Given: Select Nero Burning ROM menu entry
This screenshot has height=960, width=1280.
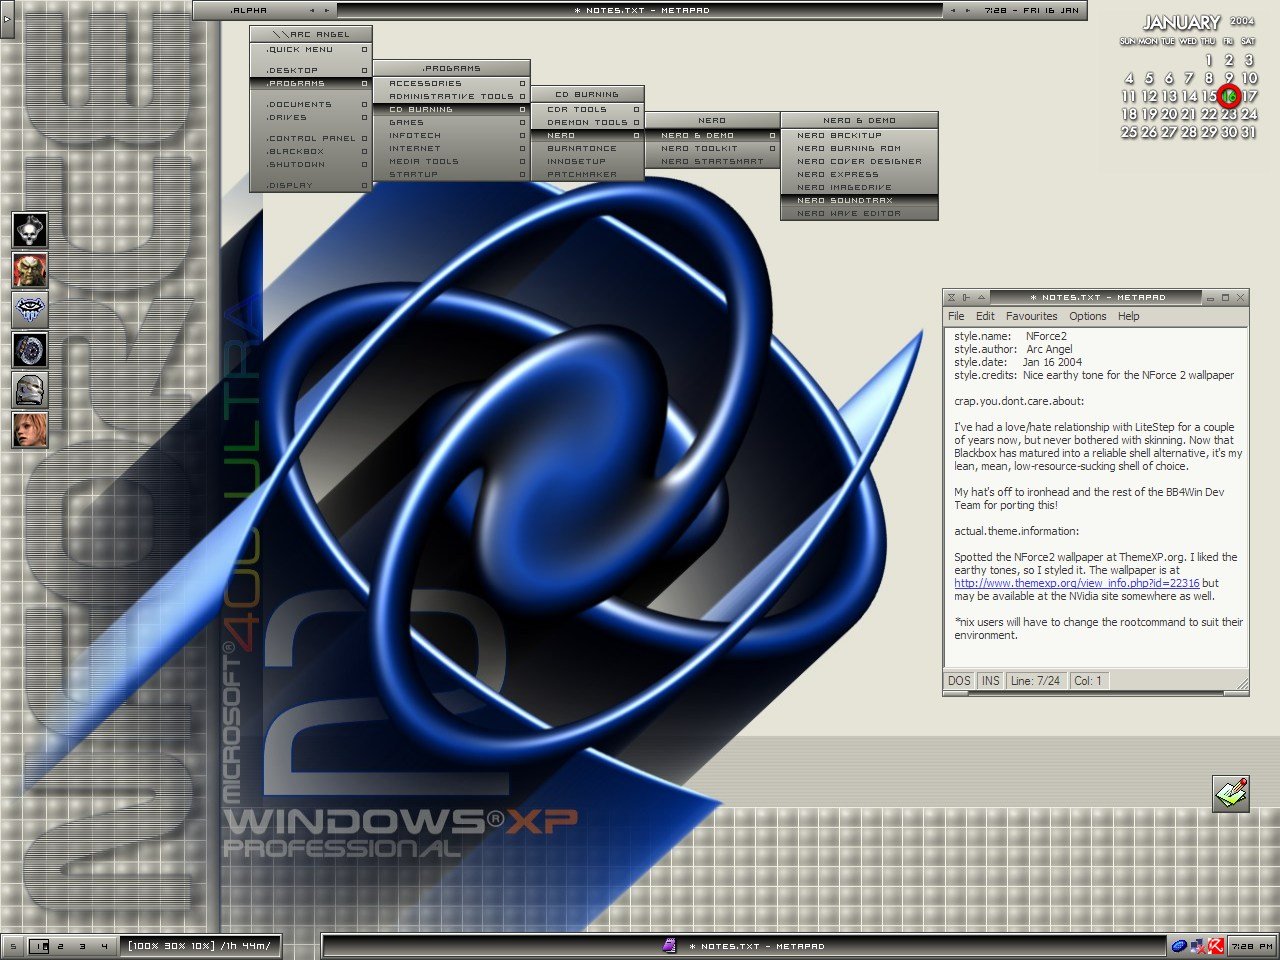Looking at the screenshot, I should (859, 148).
